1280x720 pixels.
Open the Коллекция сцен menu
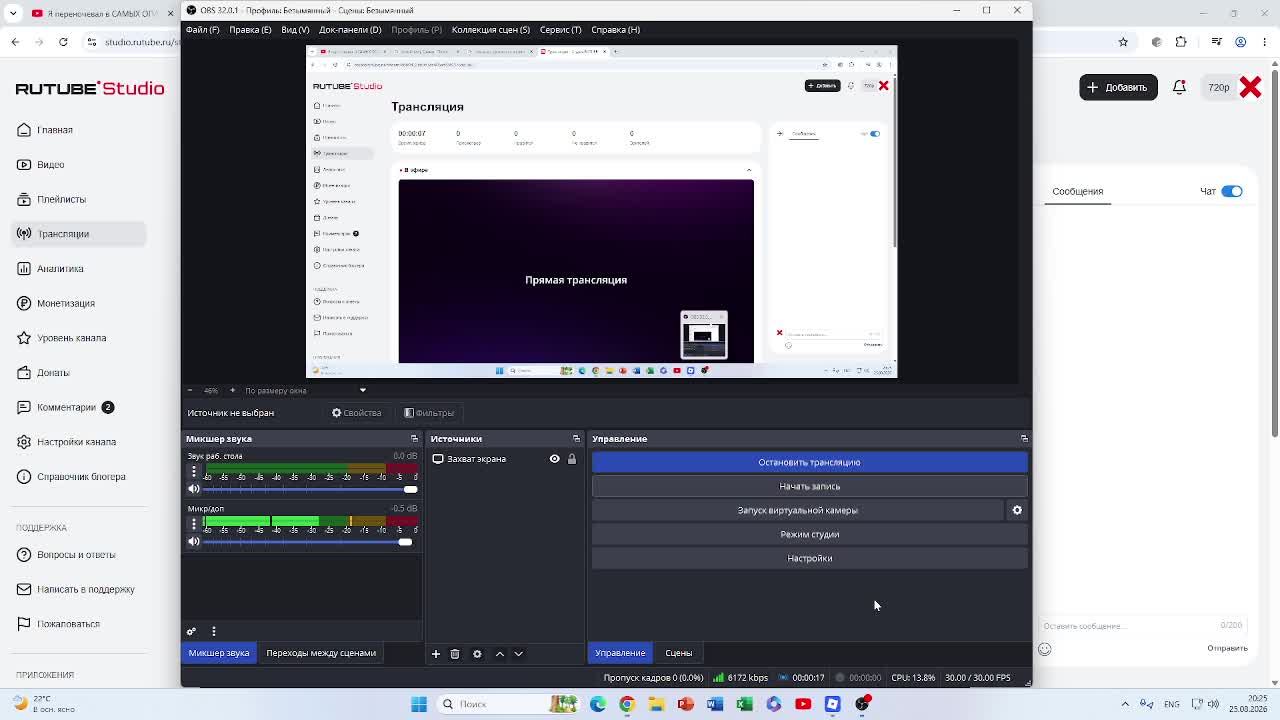(491, 30)
